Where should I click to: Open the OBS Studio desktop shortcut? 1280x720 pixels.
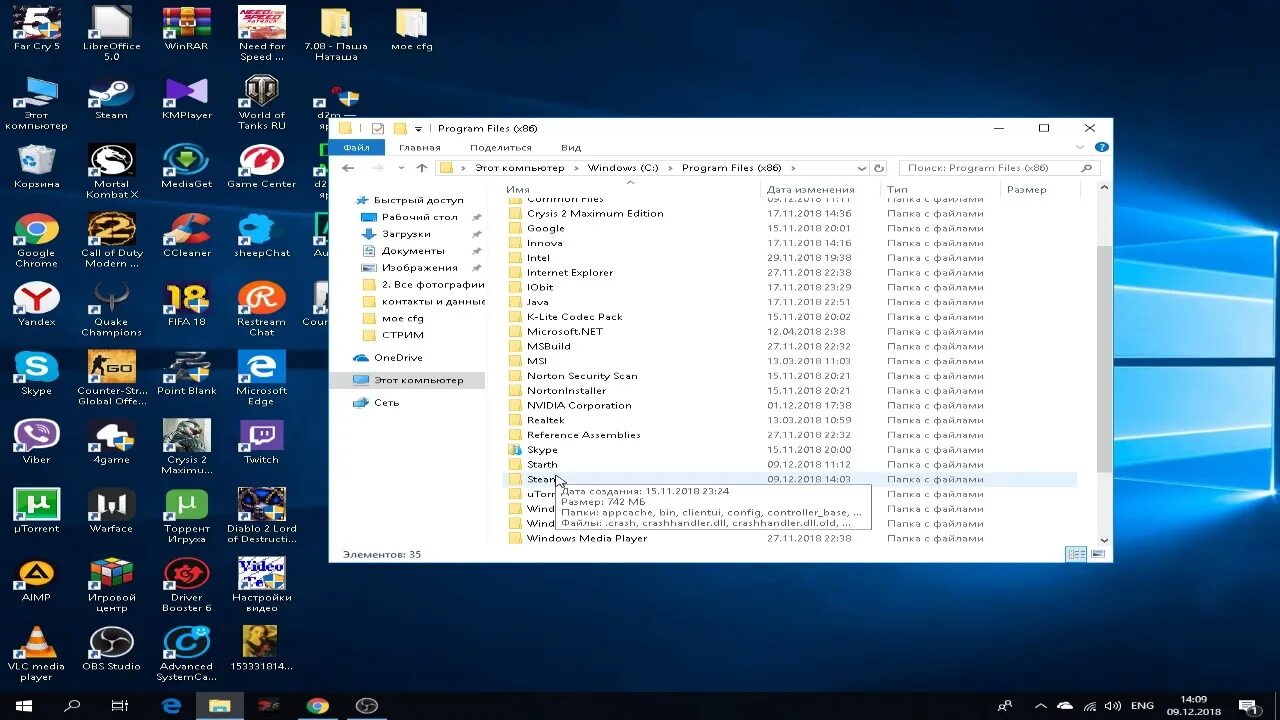[x=111, y=648]
